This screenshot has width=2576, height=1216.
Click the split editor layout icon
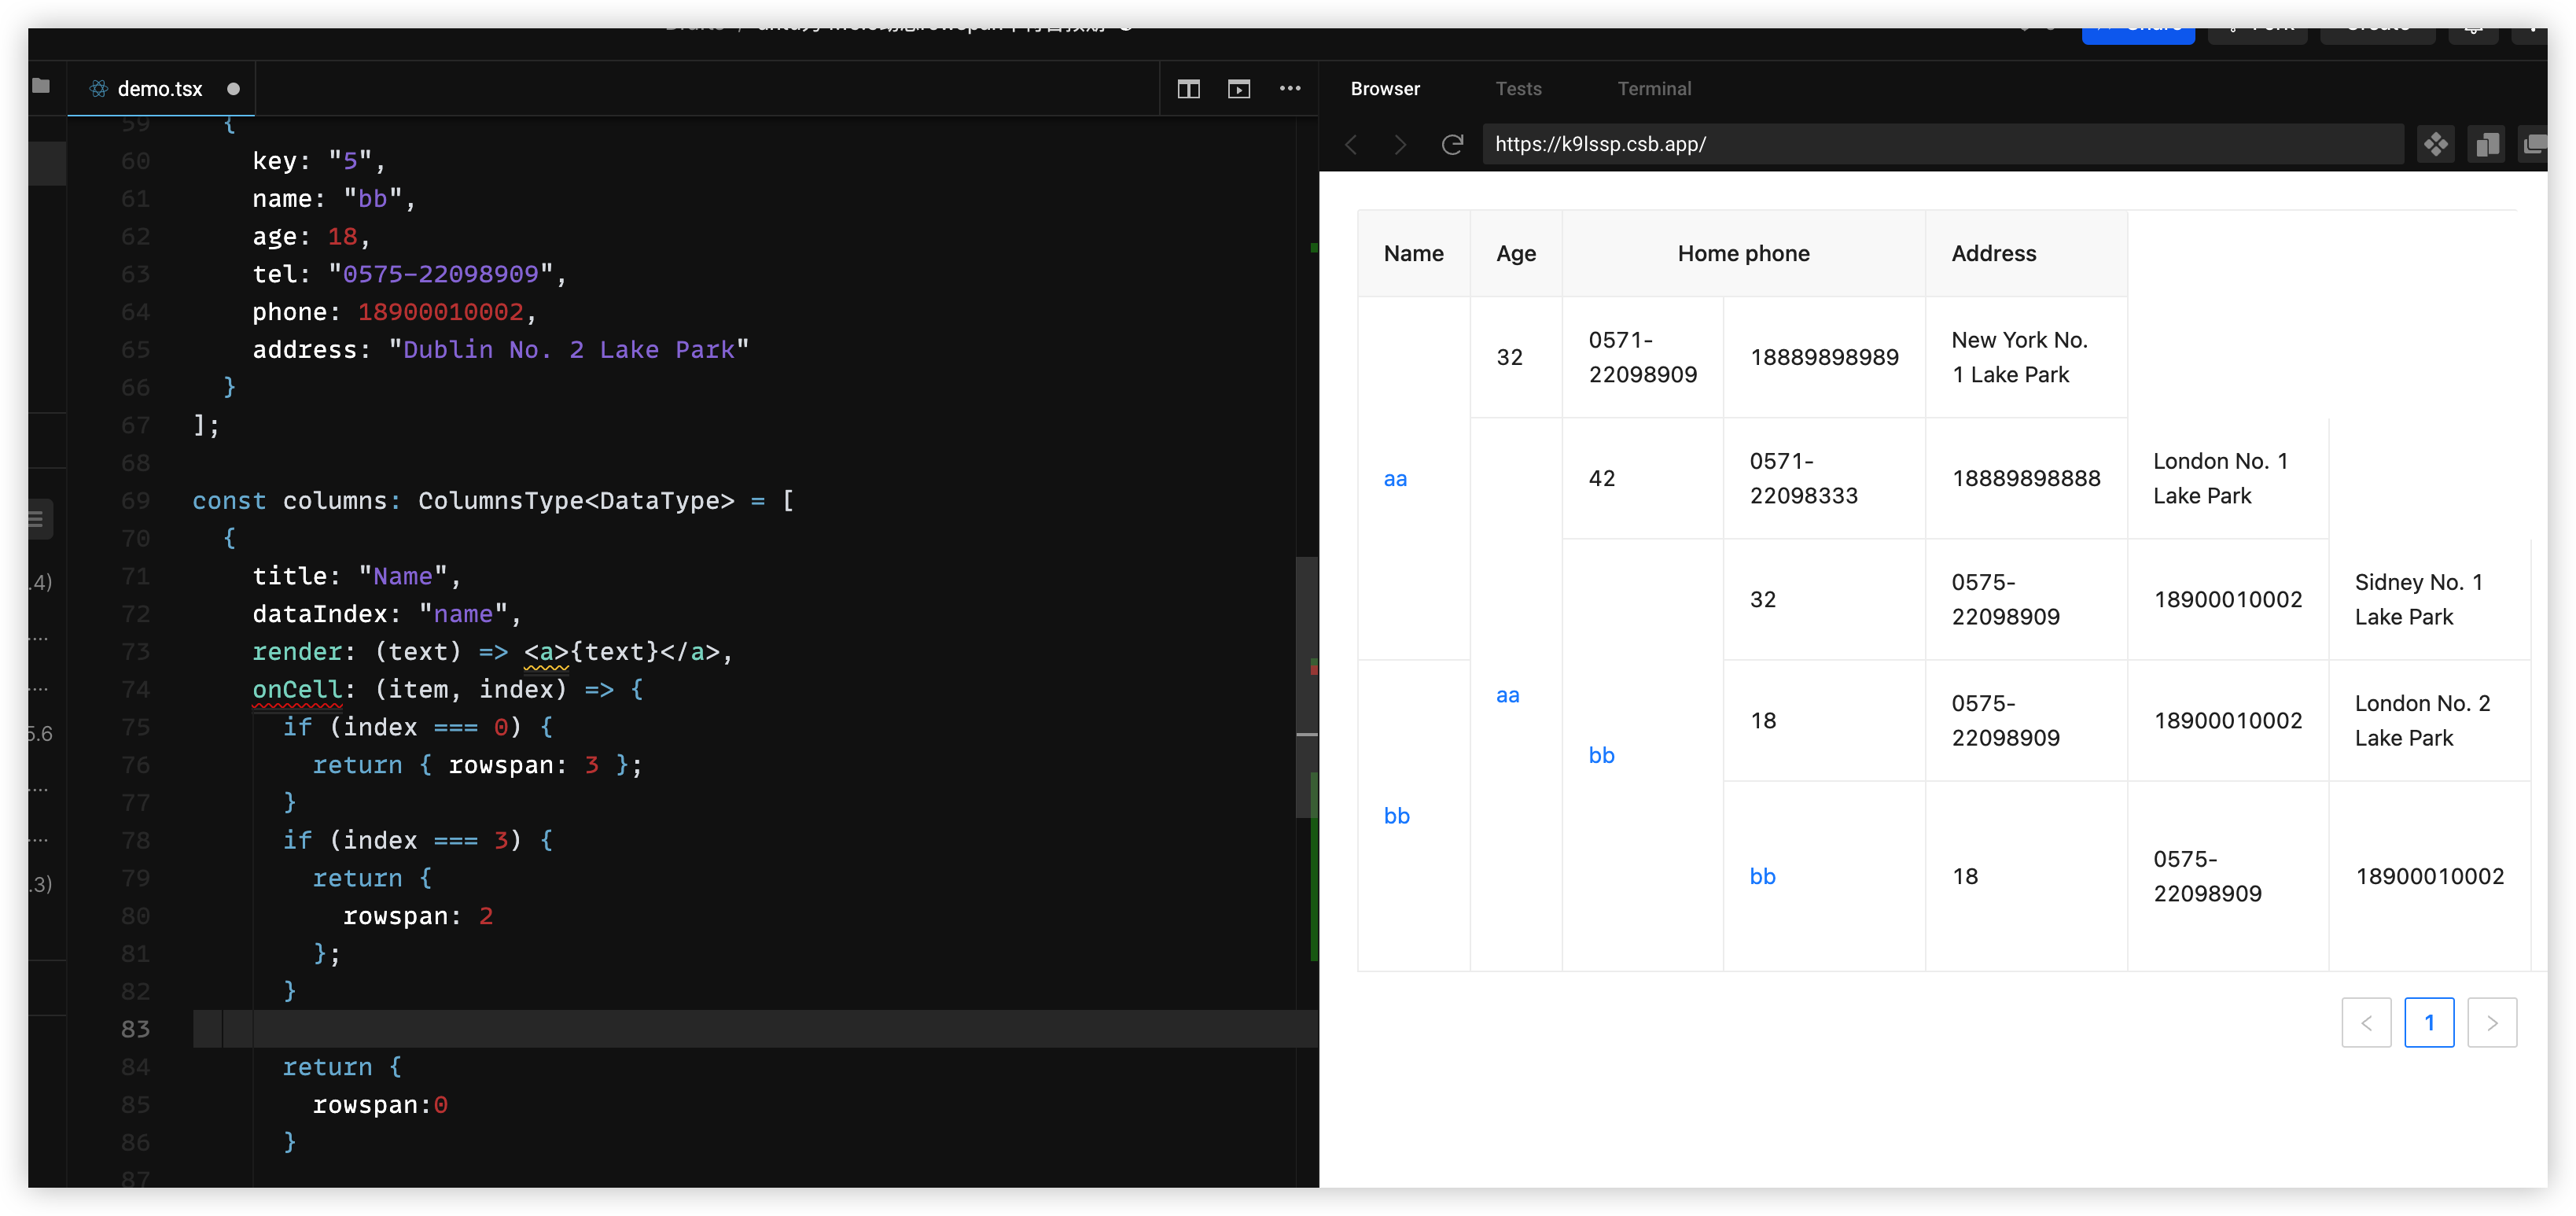1188,89
